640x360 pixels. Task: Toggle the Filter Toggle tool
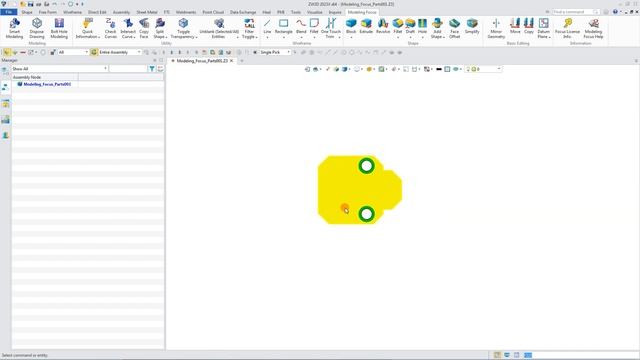pyautogui.click(x=249, y=29)
